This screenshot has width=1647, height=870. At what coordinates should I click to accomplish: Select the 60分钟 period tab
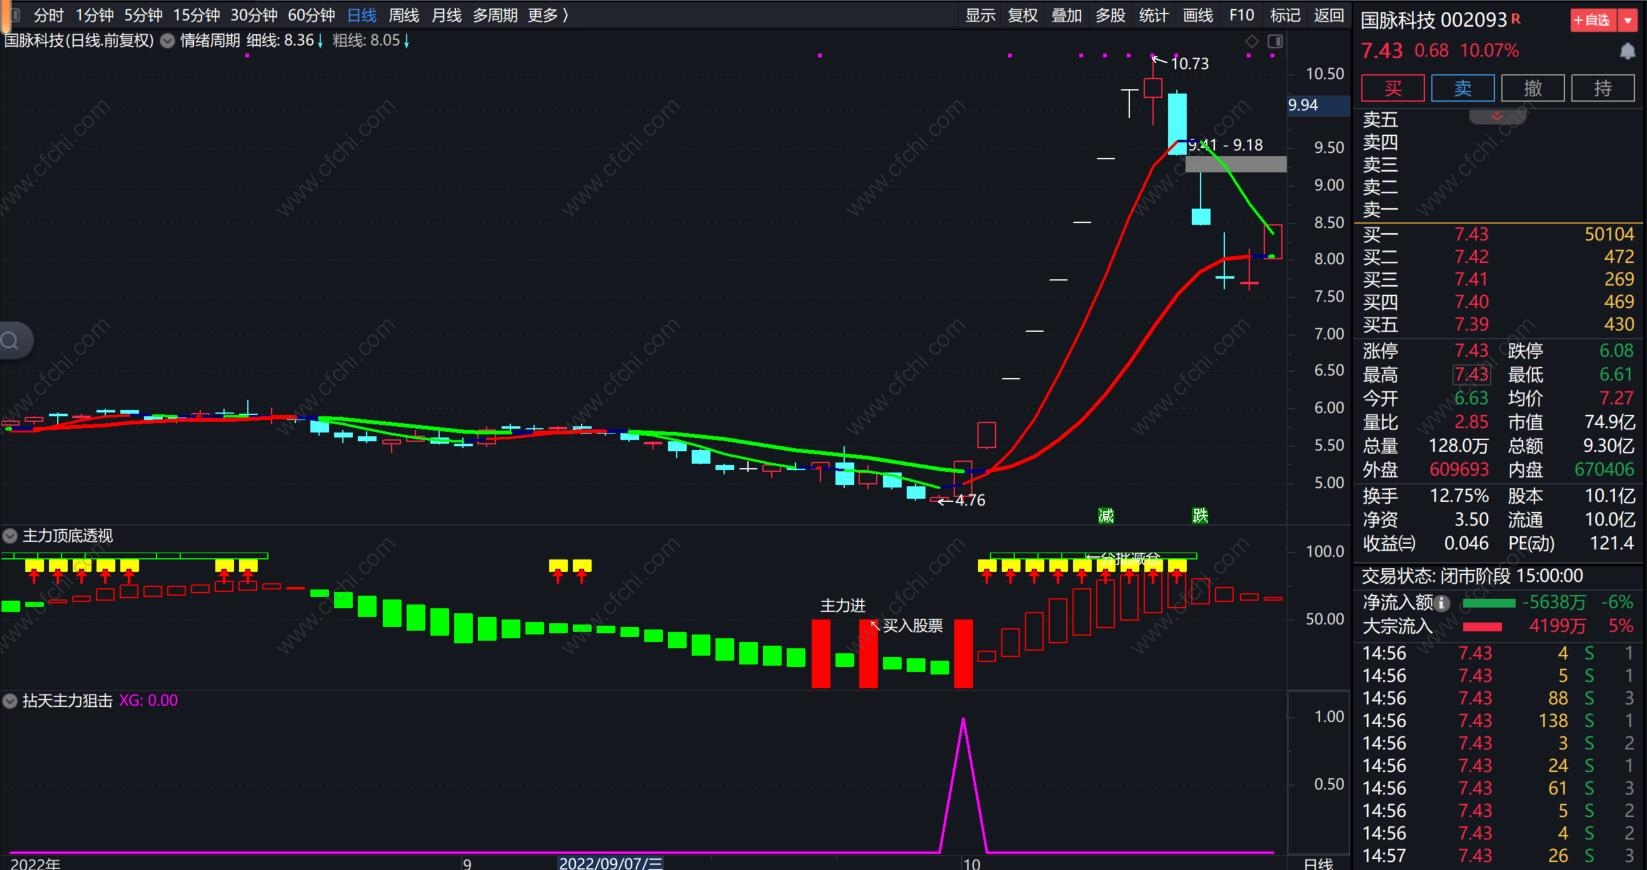tap(311, 15)
